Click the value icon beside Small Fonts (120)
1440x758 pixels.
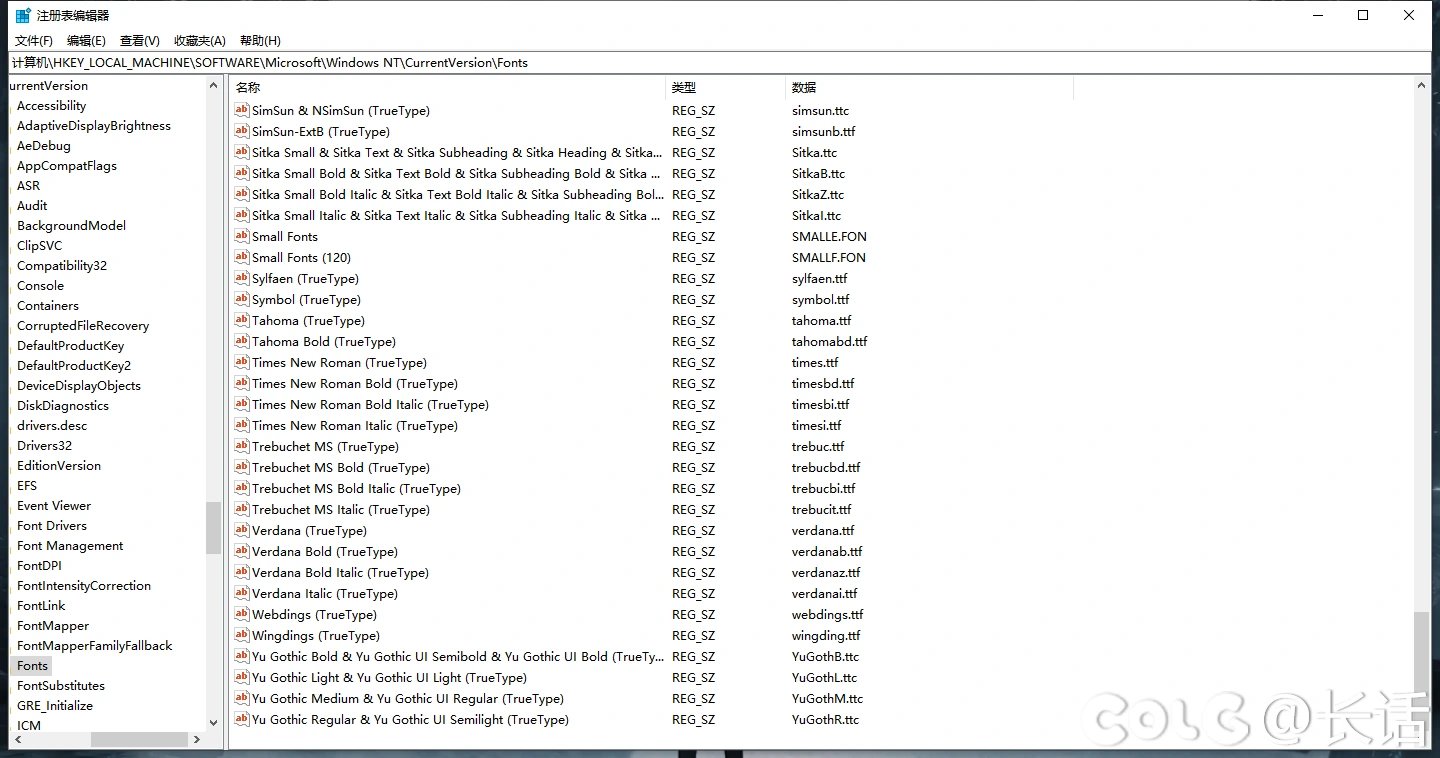pos(241,257)
